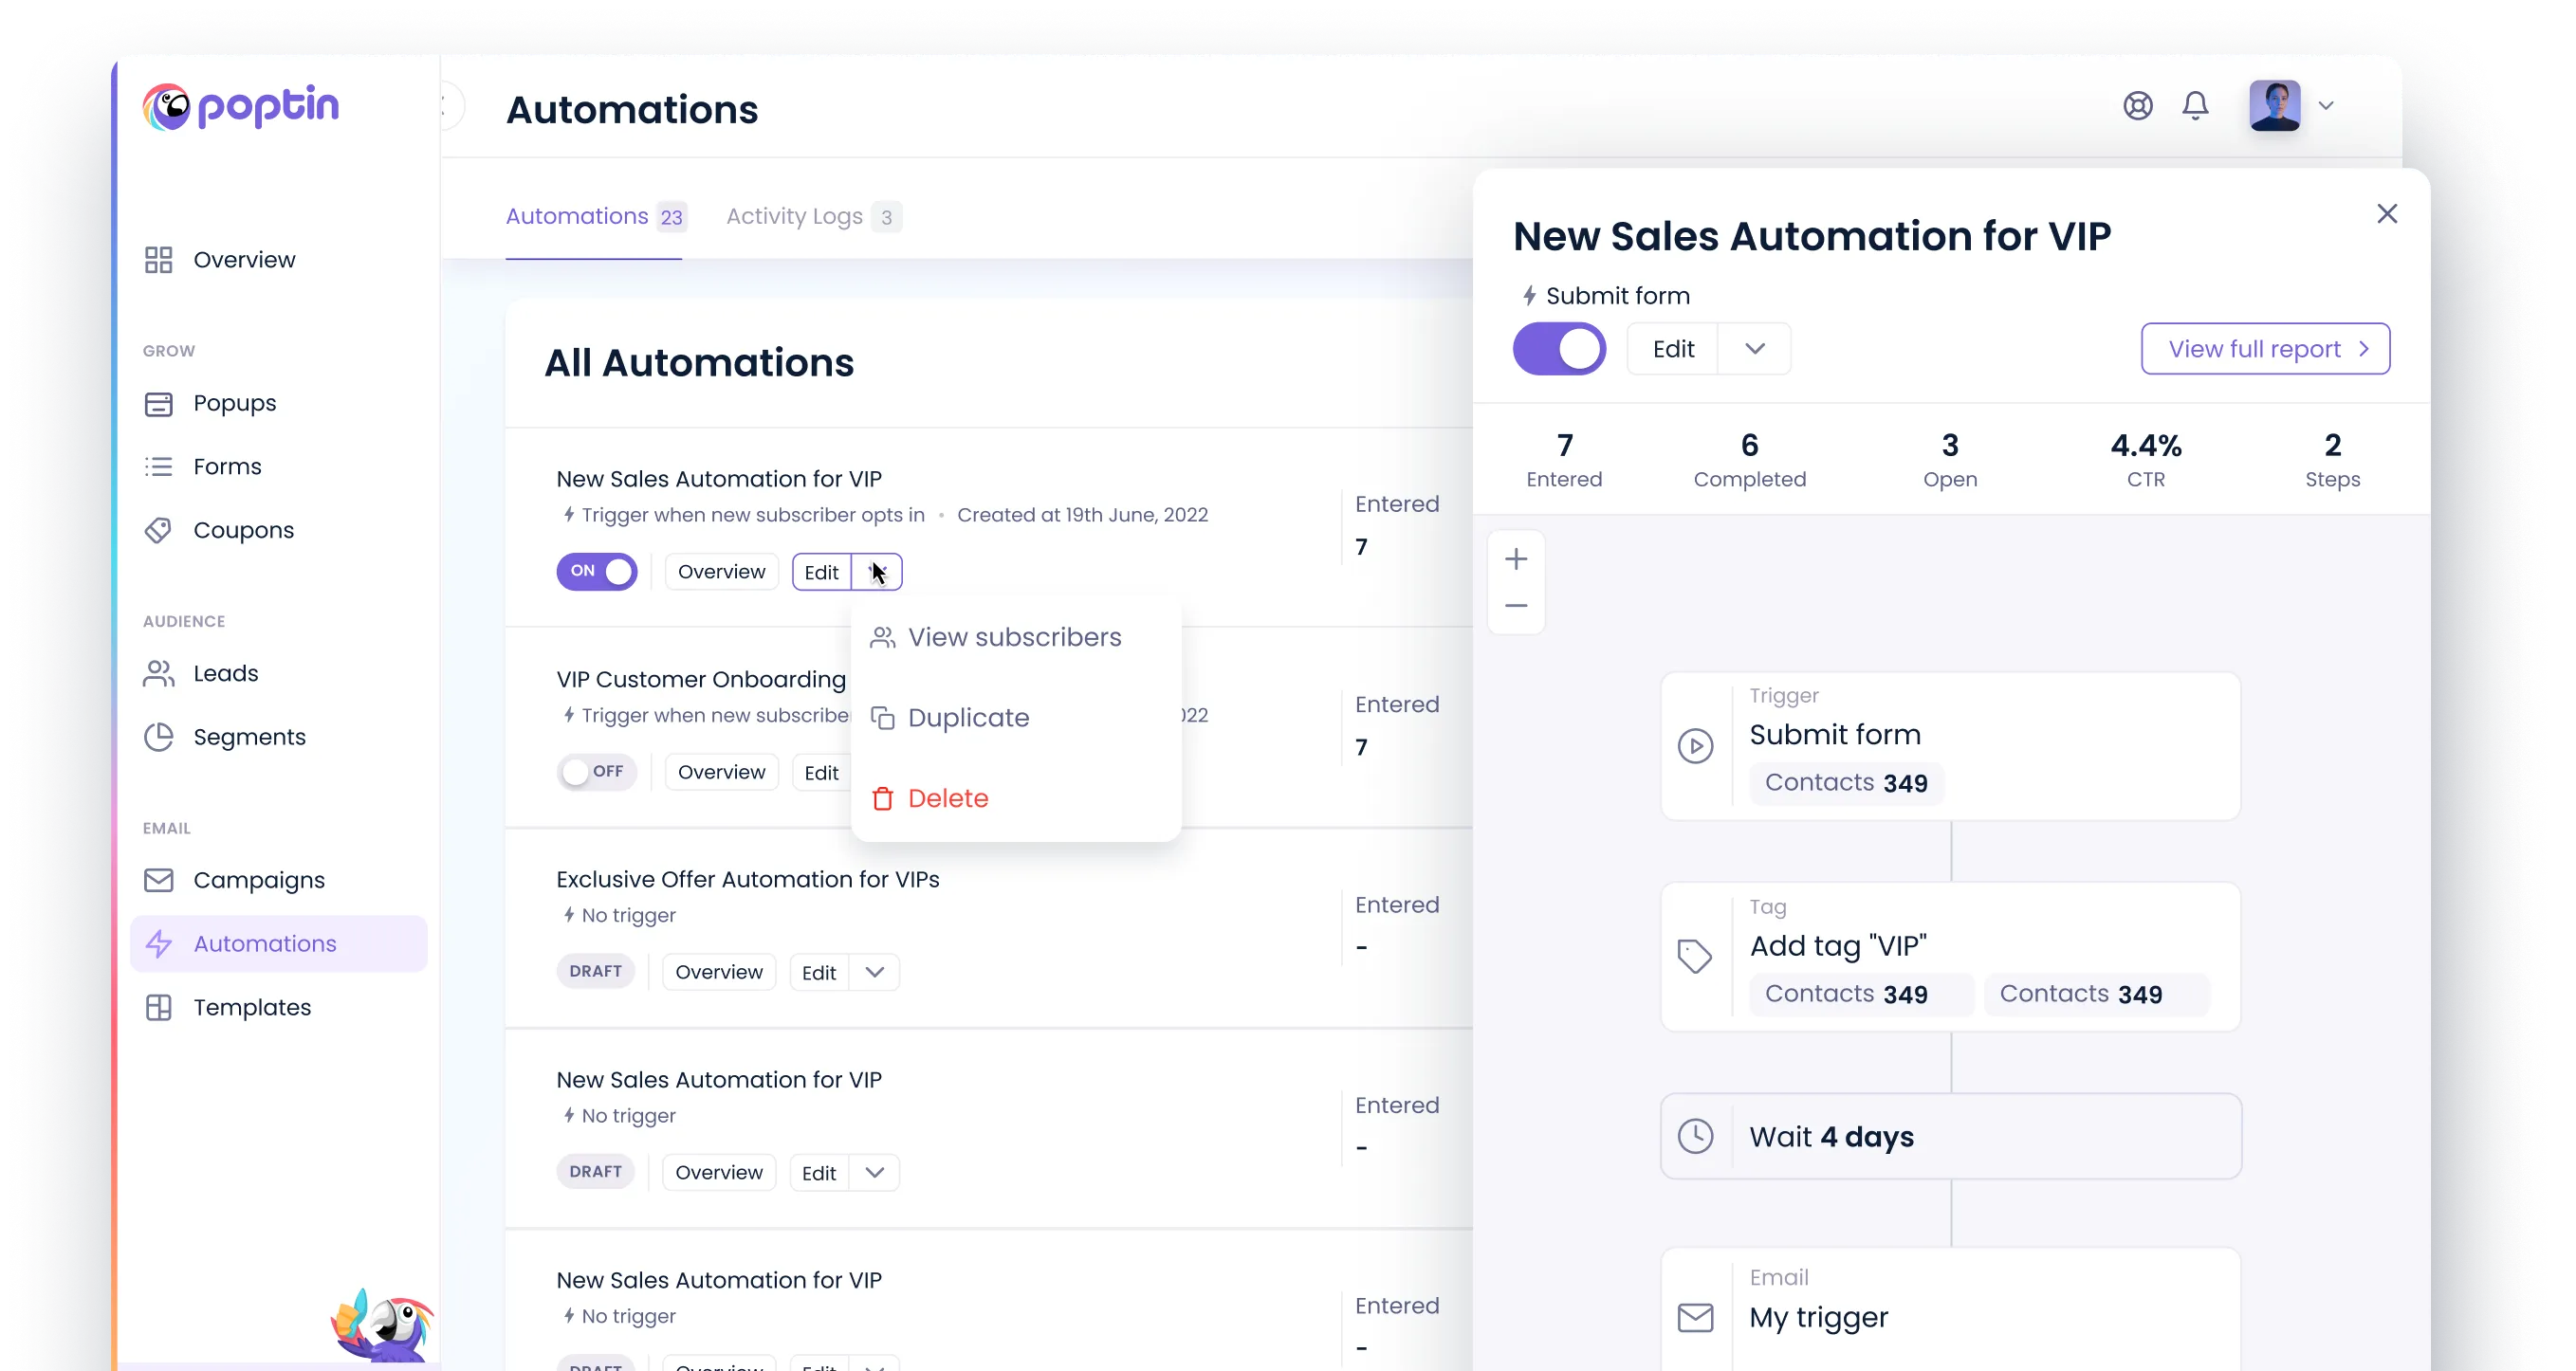Select the Add tag "VIP" step
The height and width of the screenshot is (1371, 2576).
point(1950,957)
